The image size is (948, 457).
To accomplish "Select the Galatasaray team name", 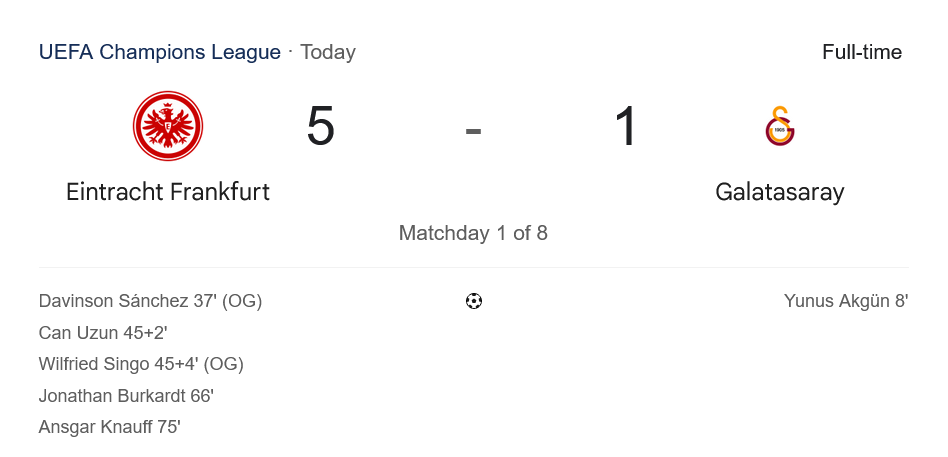I will tap(780, 191).
